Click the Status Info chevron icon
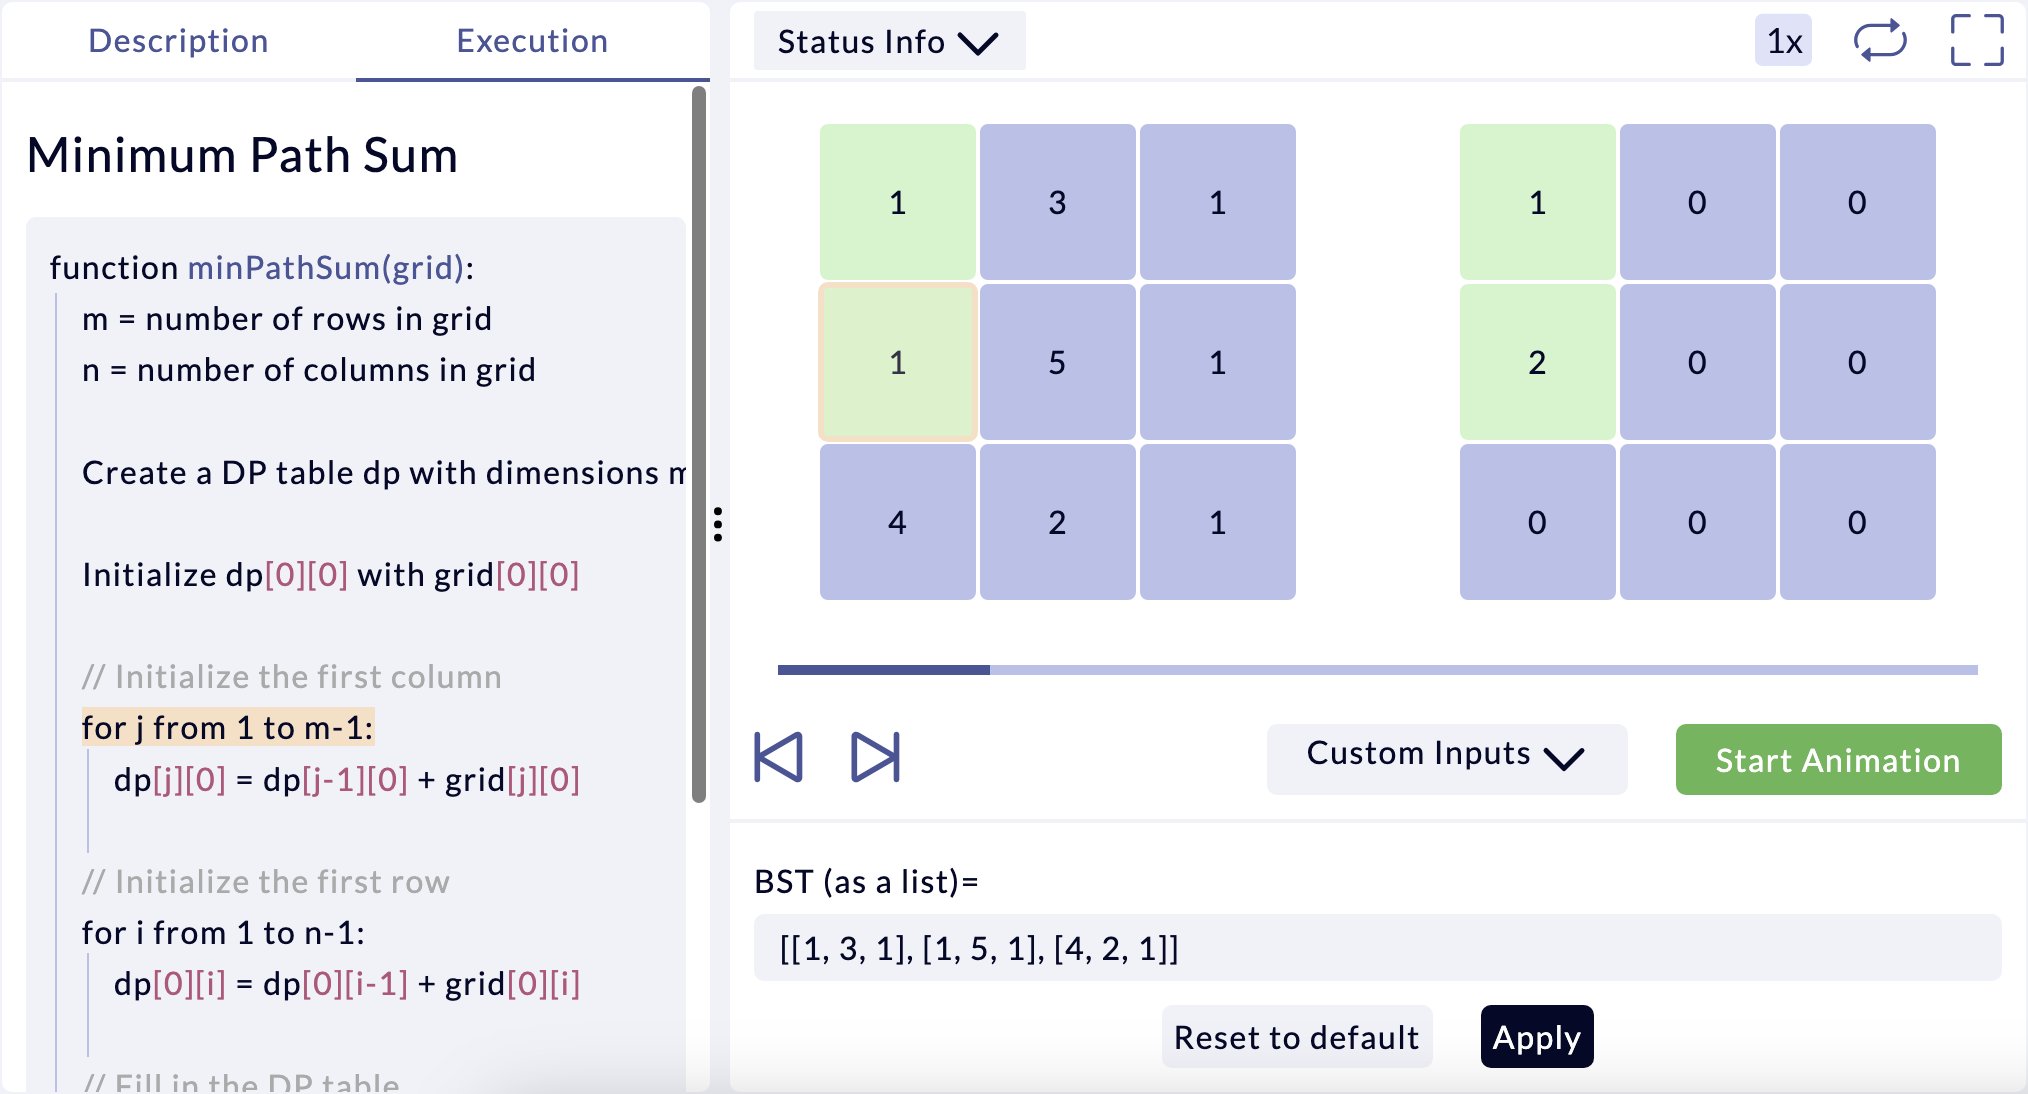 pyautogui.click(x=978, y=43)
